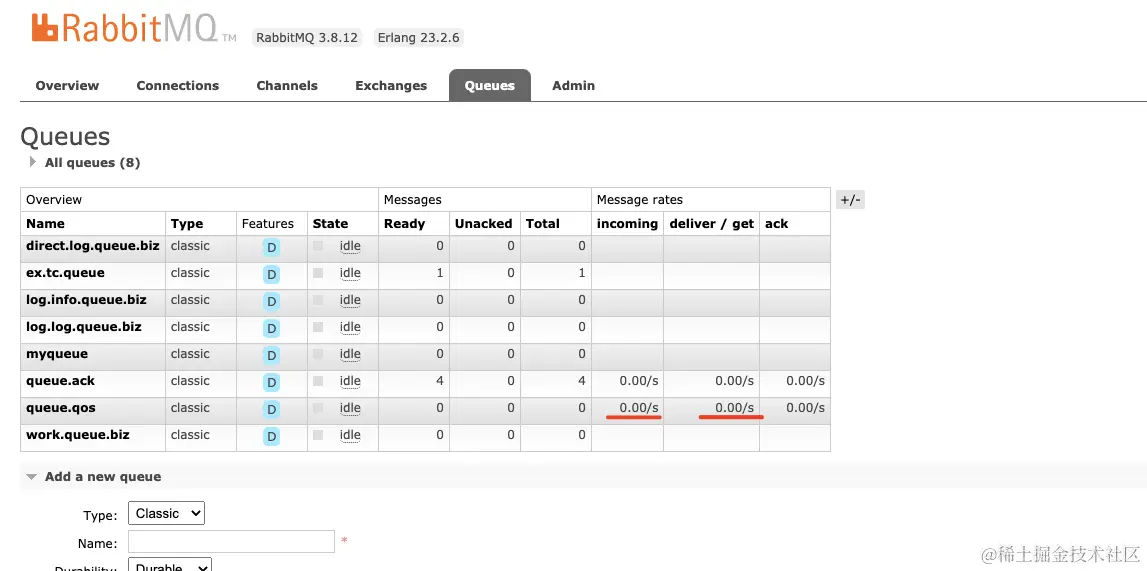
Task: Open the queue.ack queue link
Action: click(60, 381)
